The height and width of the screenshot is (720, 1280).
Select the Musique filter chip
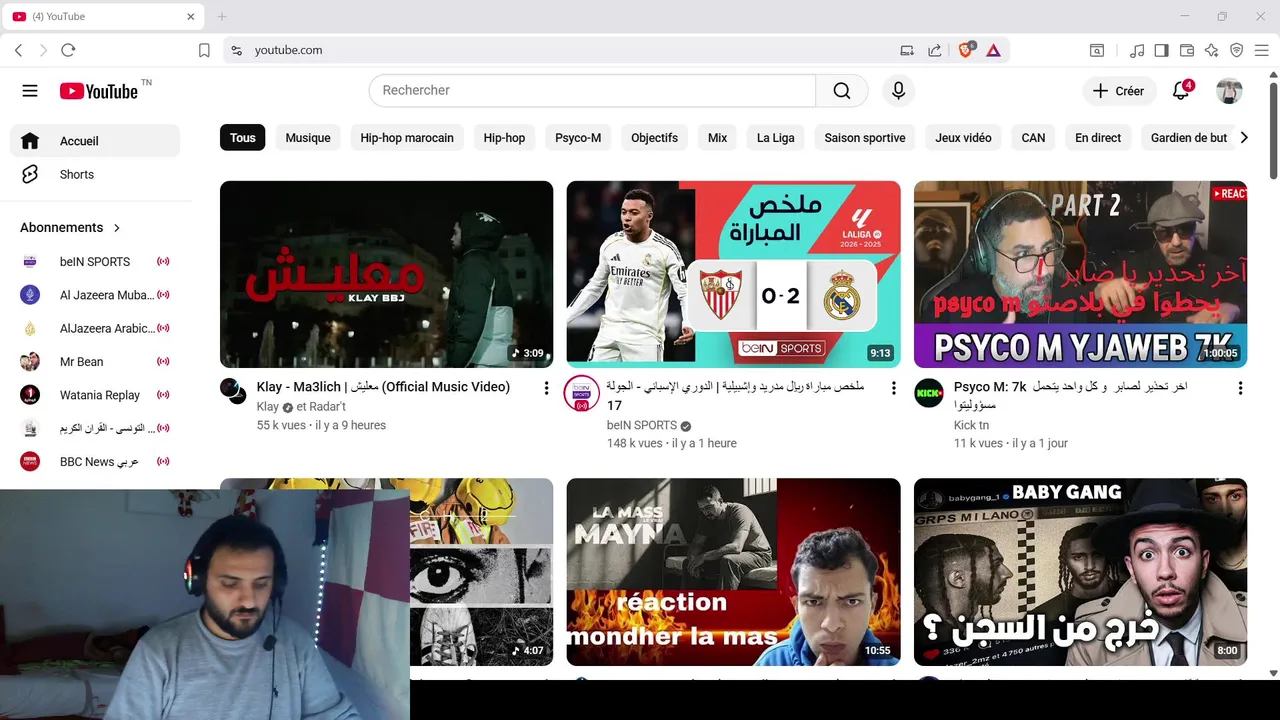(308, 138)
